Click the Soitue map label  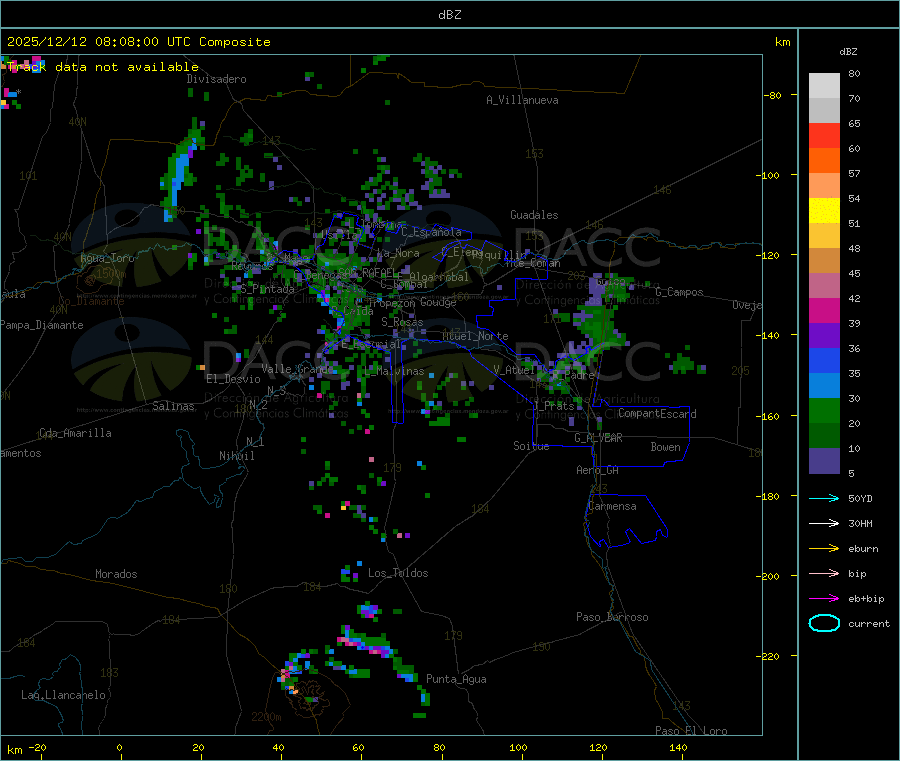(x=532, y=446)
